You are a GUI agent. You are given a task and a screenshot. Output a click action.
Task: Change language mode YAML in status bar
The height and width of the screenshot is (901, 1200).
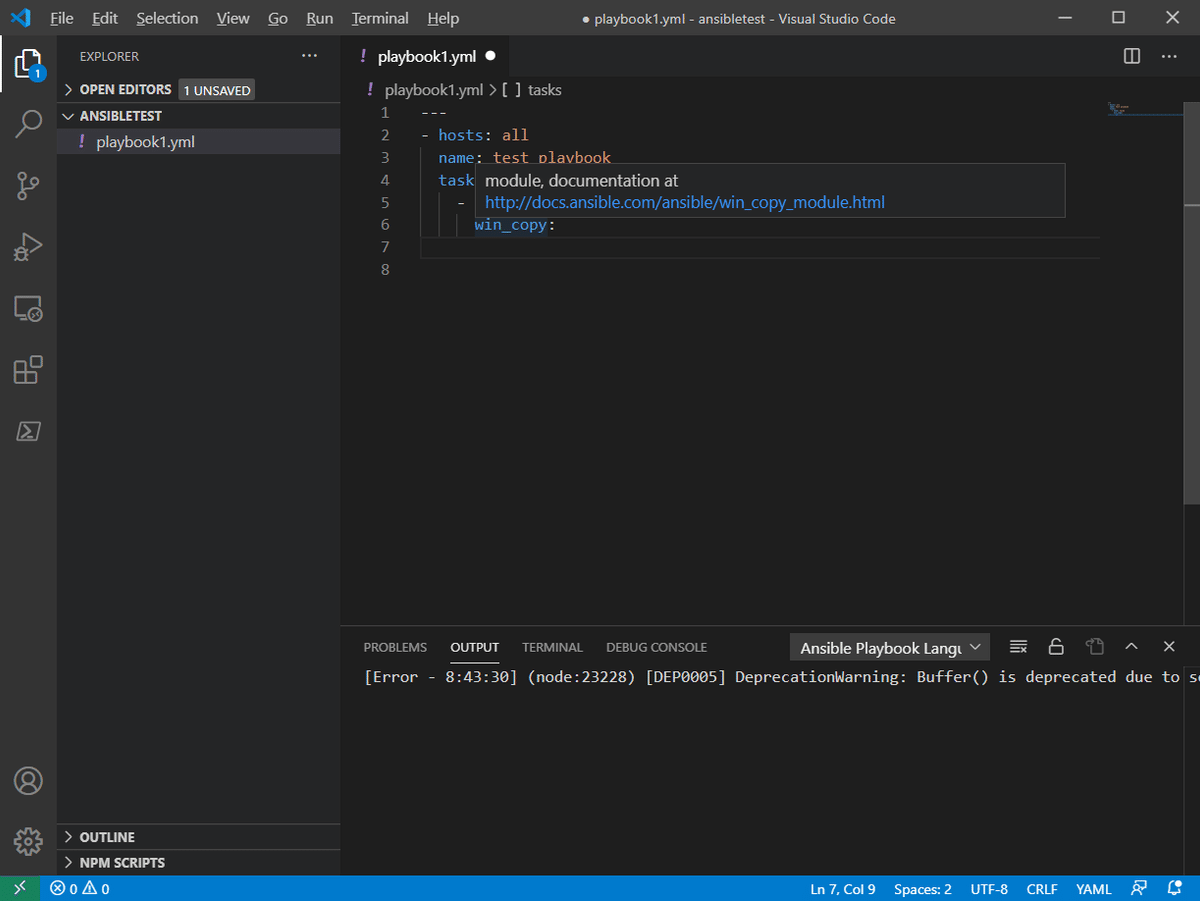tap(1094, 888)
